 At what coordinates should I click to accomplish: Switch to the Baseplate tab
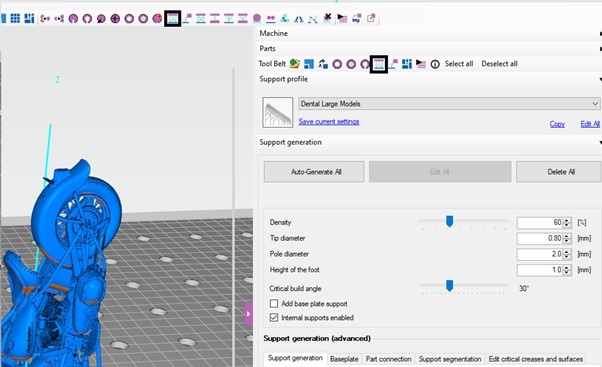point(344,359)
